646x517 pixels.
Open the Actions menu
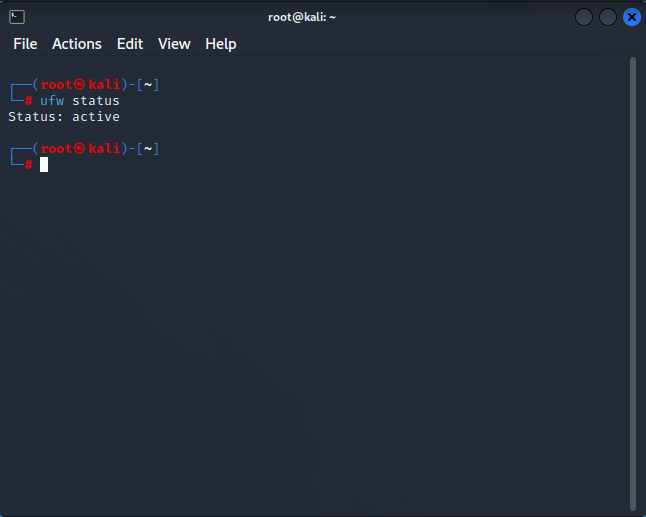[77, 44]
